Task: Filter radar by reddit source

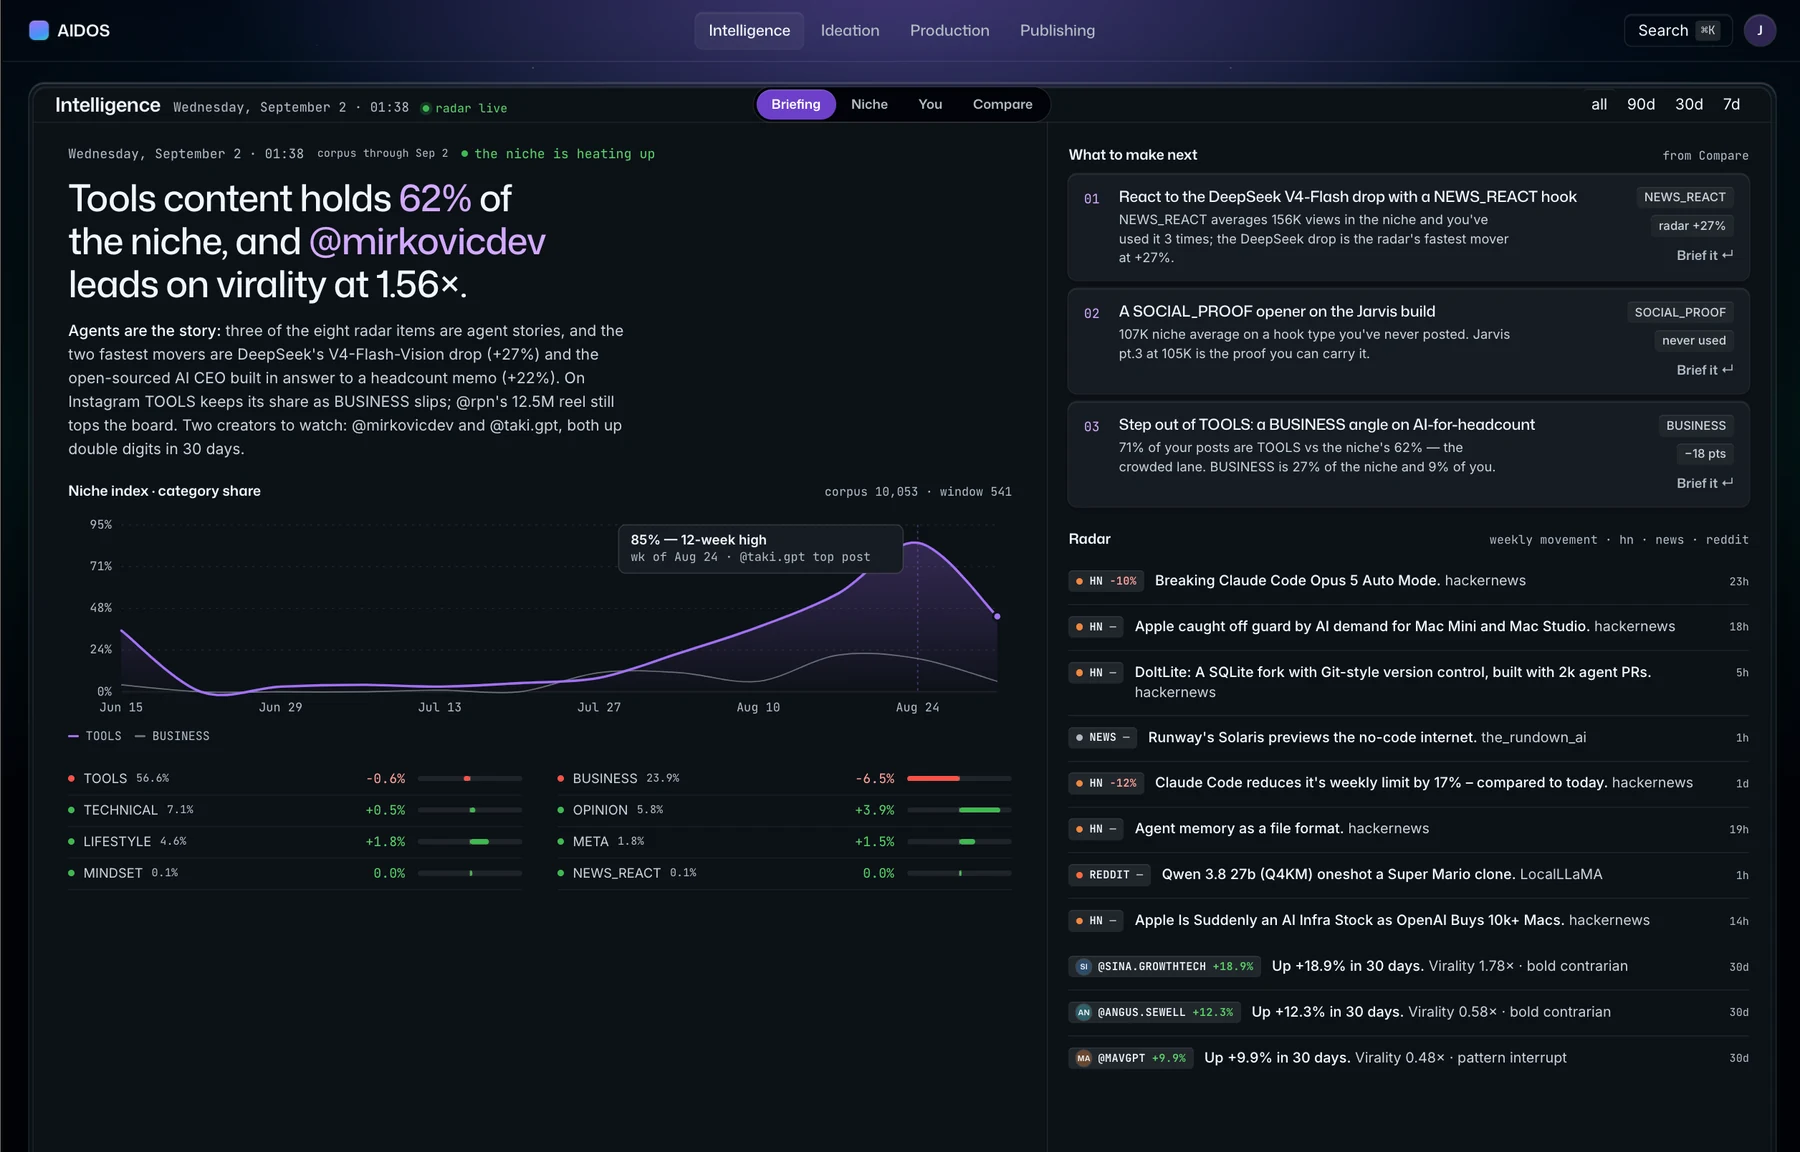Action: point(1727,540)
